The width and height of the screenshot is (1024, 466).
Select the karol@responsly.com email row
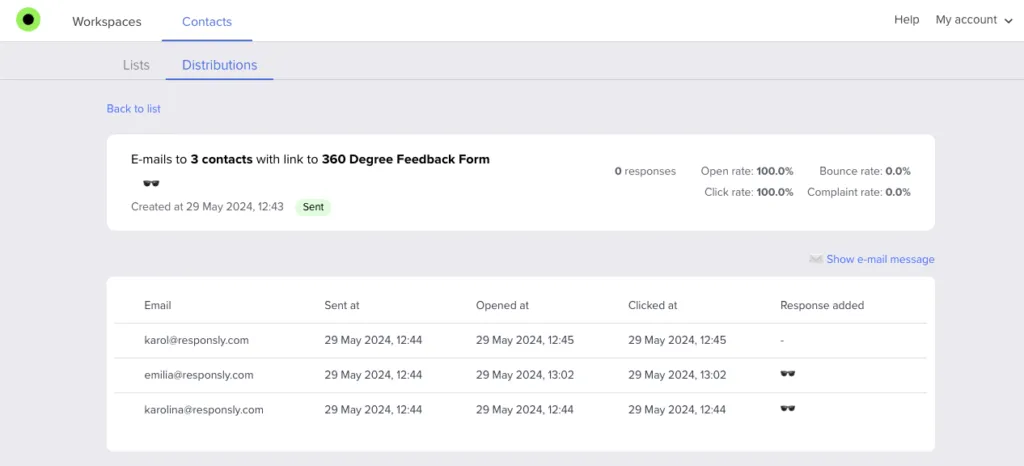196,340
